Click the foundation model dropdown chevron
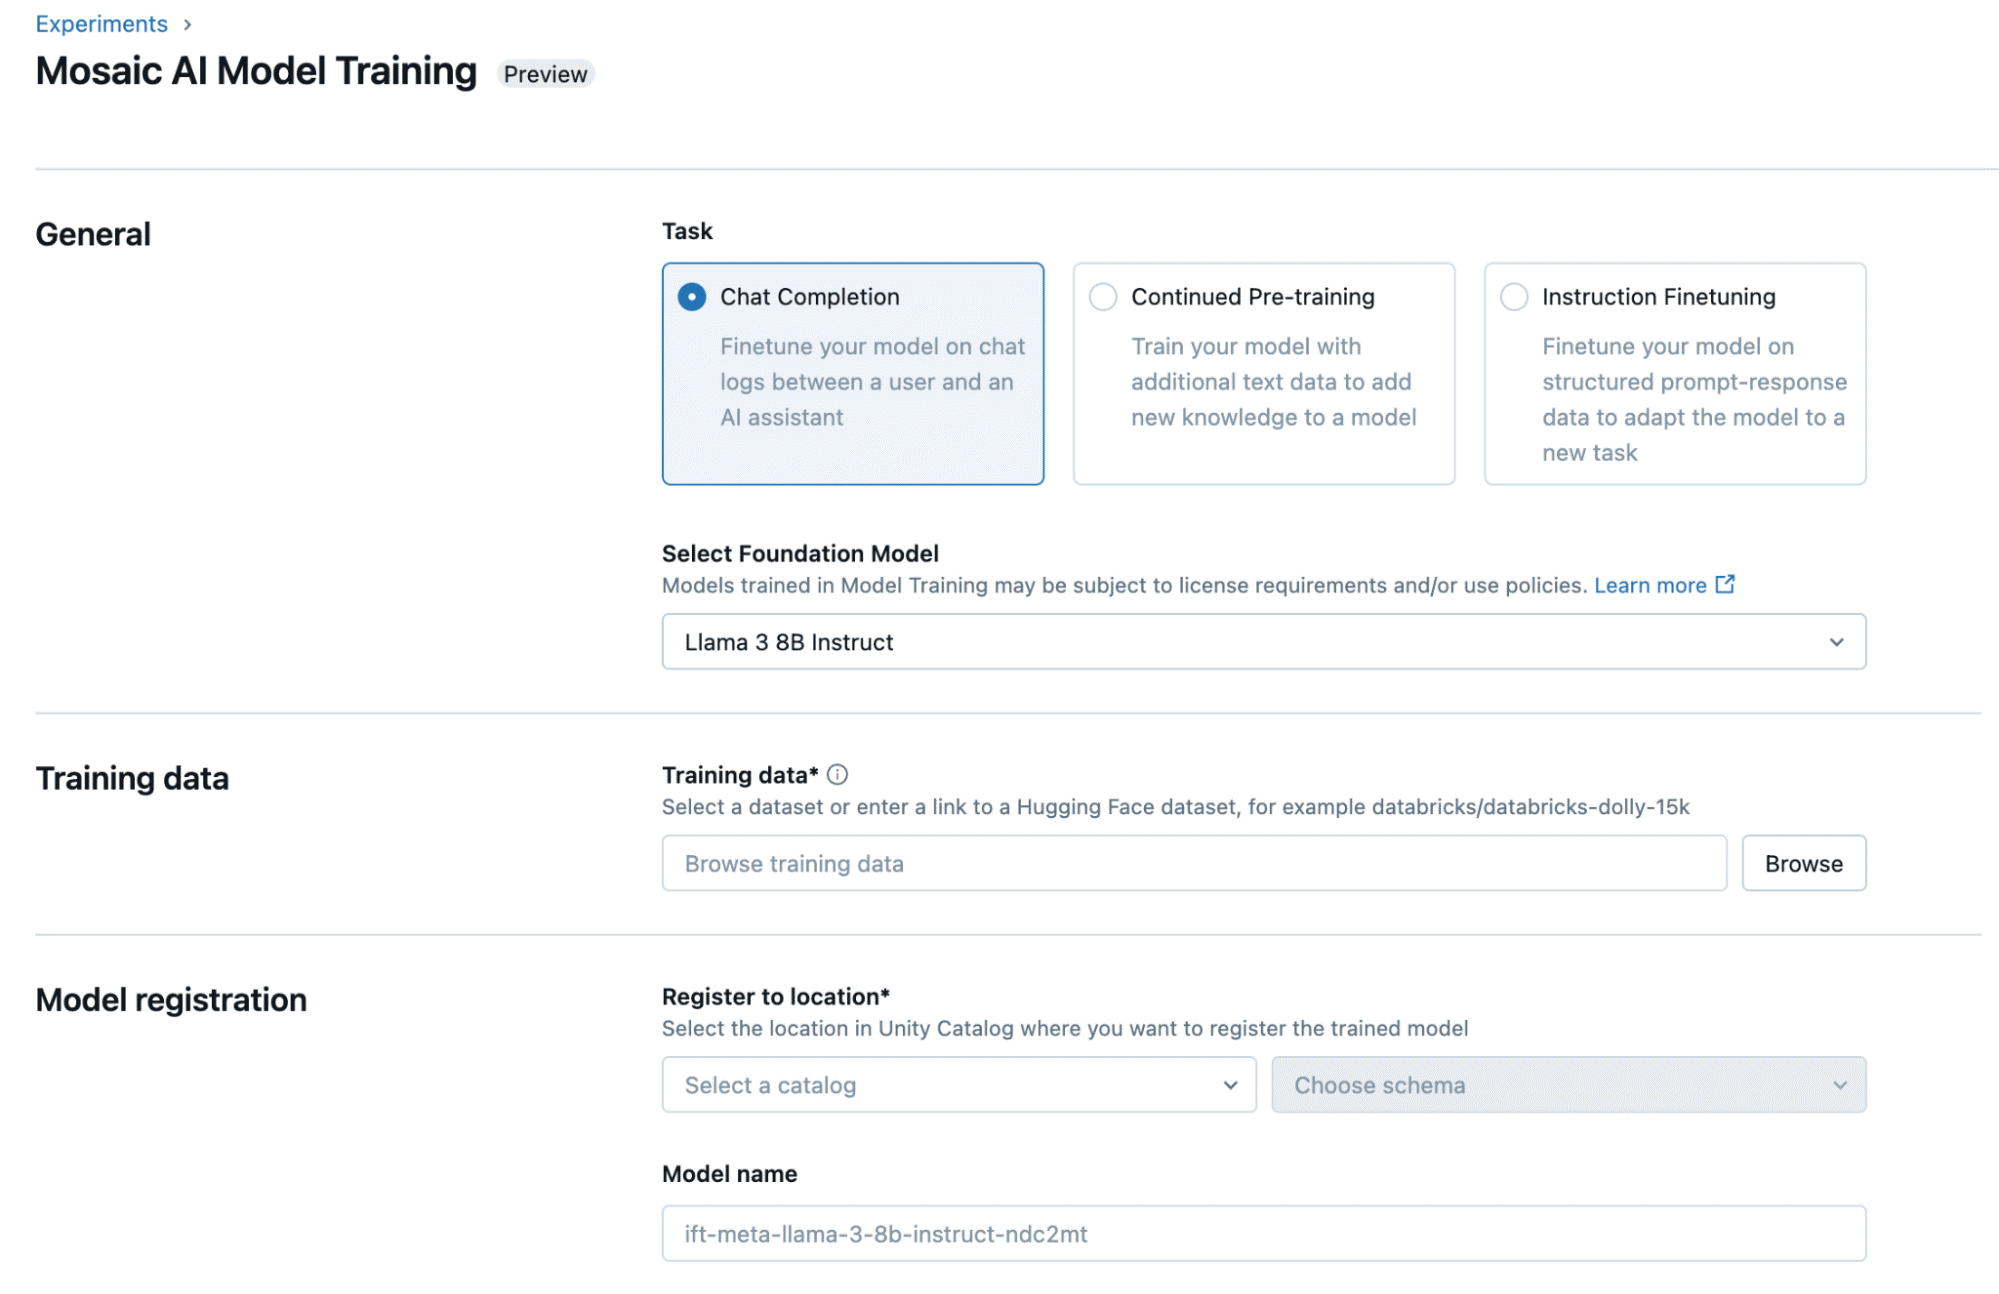This screenshot has width=1999, height=1294. (x=1836, y=641)
